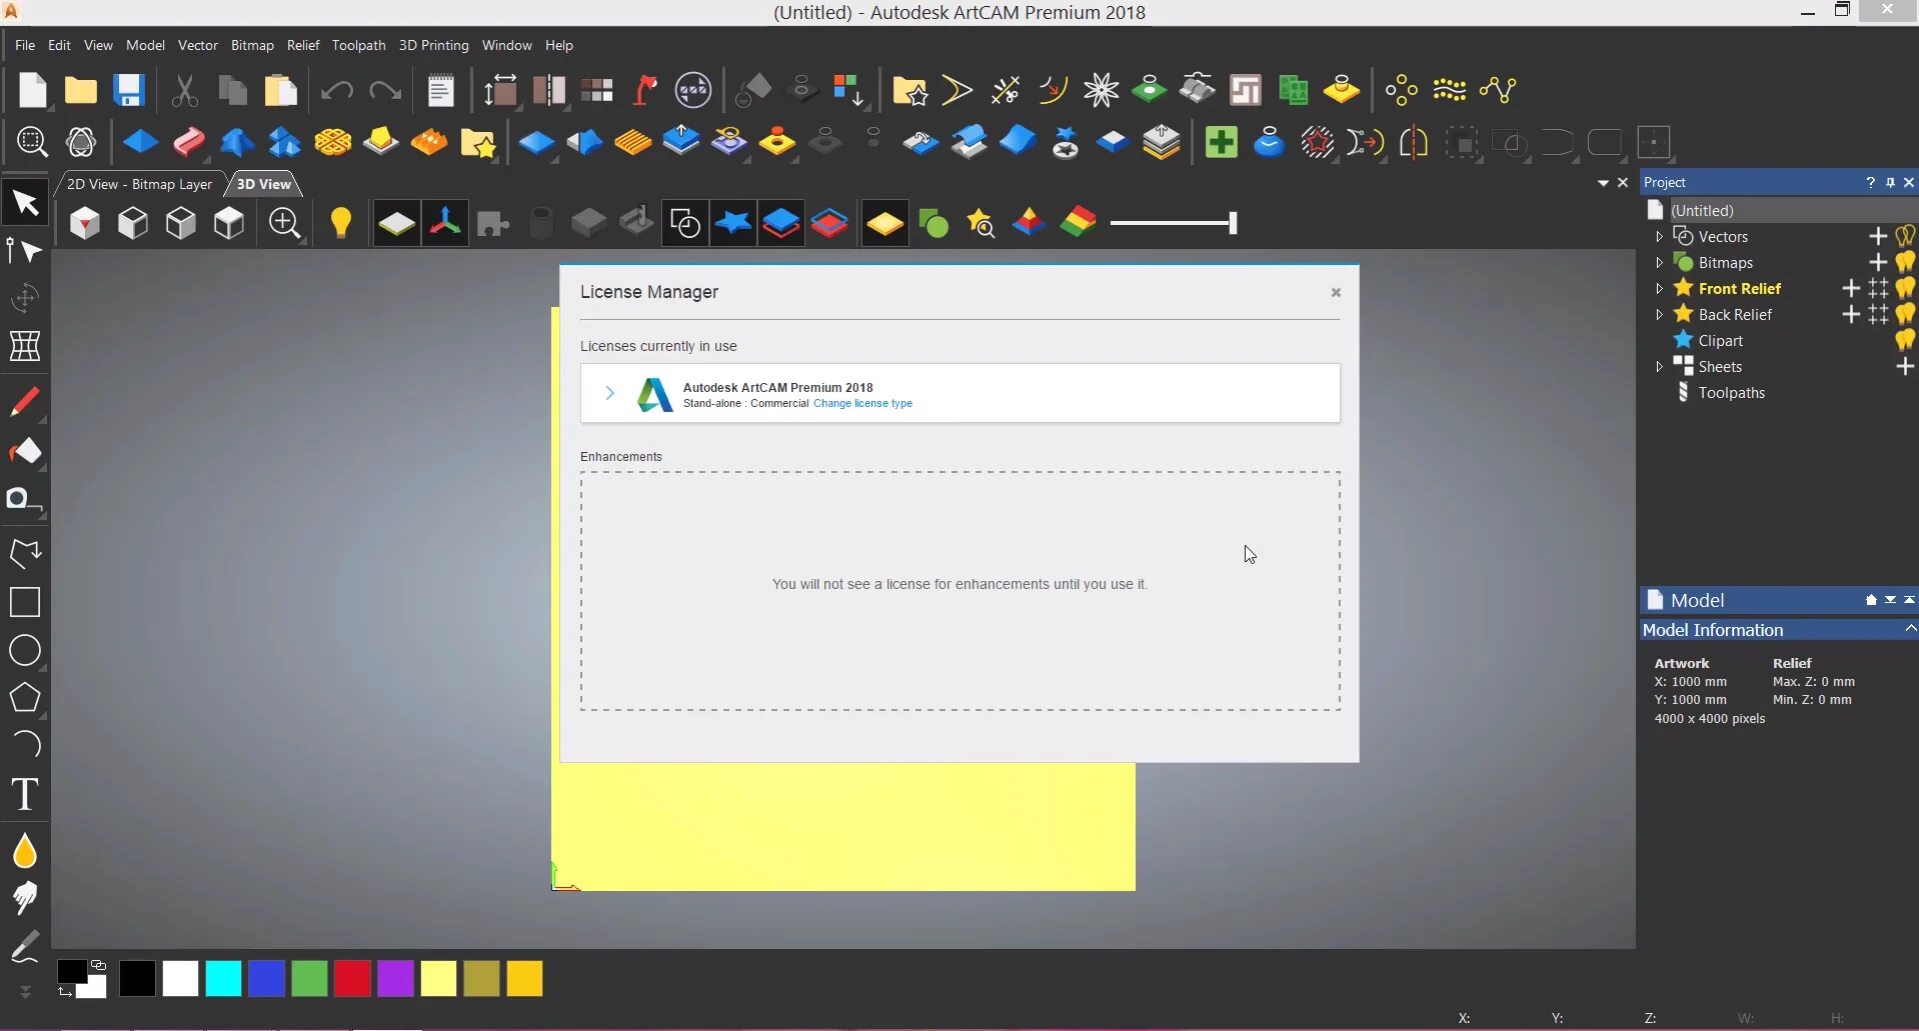Expand the color palette options arrow

coord(25,992)
